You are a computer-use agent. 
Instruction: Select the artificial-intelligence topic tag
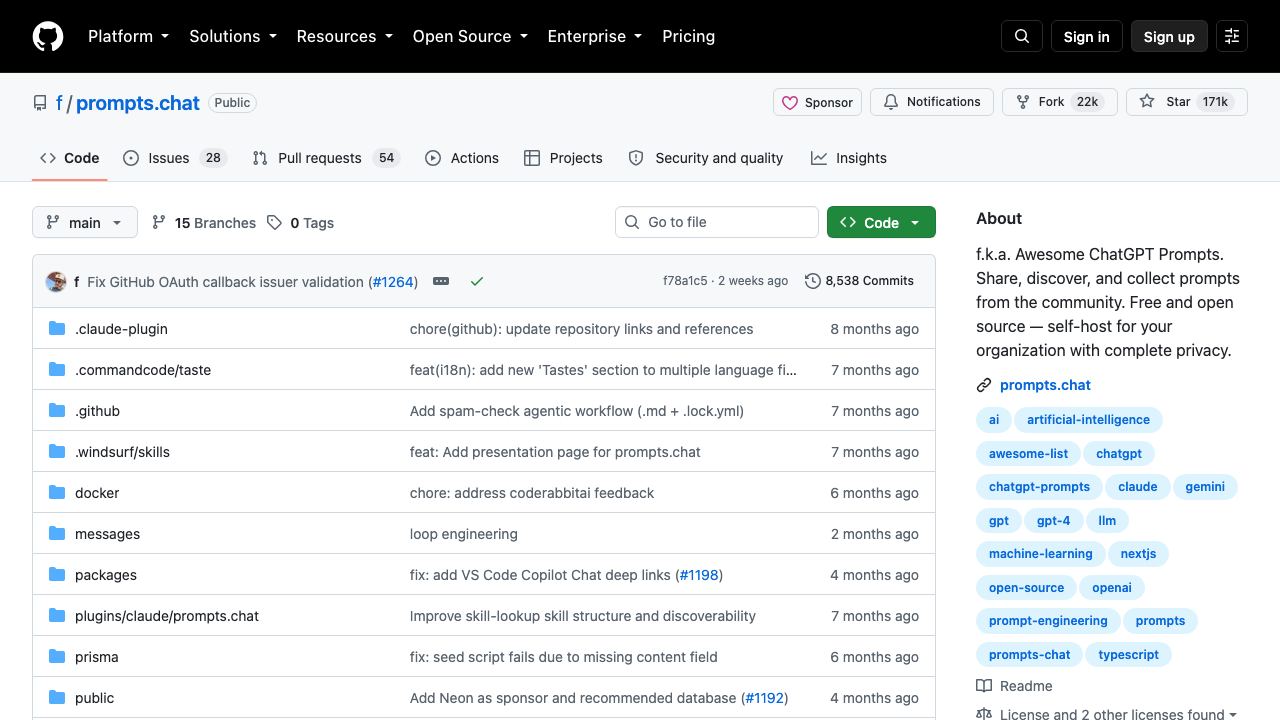click(x=1088, y=420)
